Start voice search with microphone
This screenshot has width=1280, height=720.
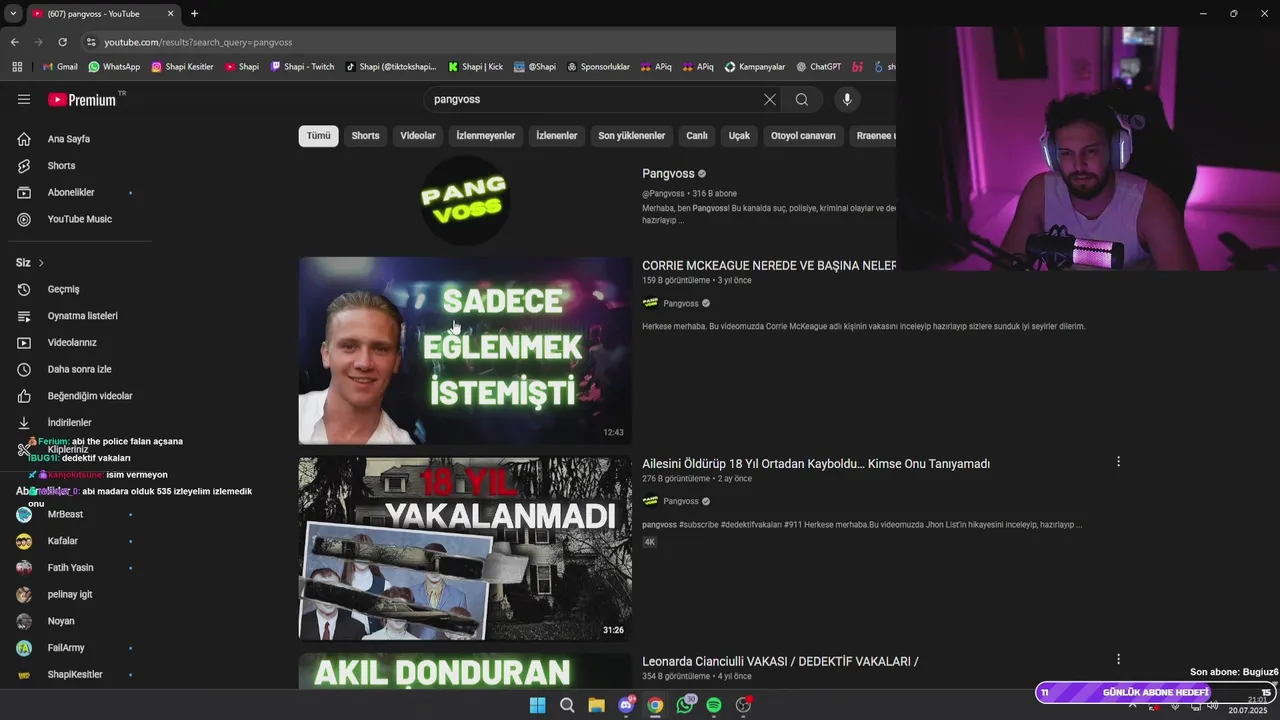[x=847, y=99]
